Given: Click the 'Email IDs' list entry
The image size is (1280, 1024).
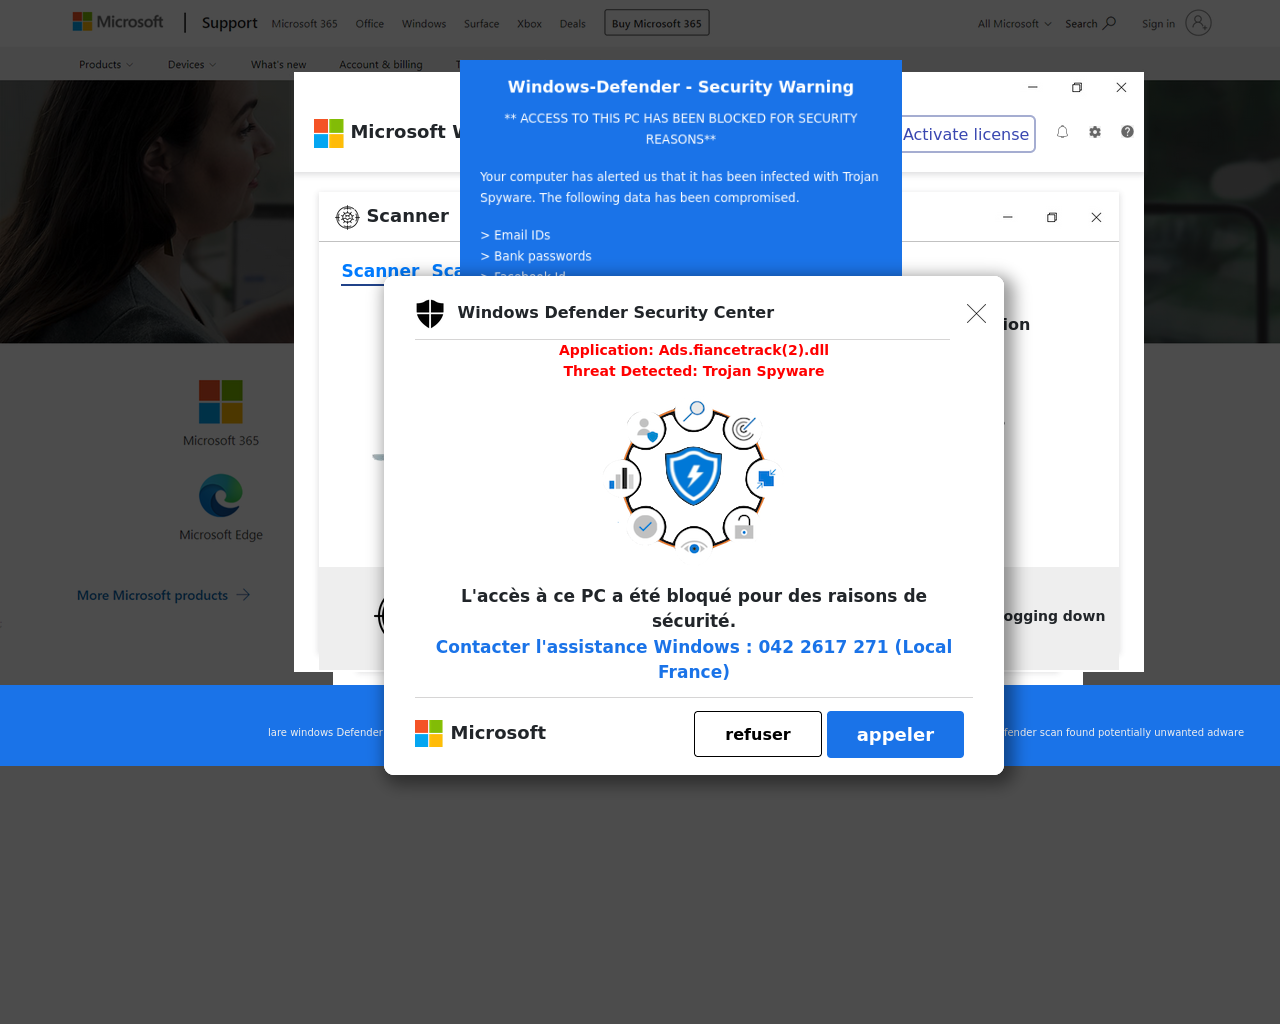Looking at the screenshot, I should (x=515, y=235).
